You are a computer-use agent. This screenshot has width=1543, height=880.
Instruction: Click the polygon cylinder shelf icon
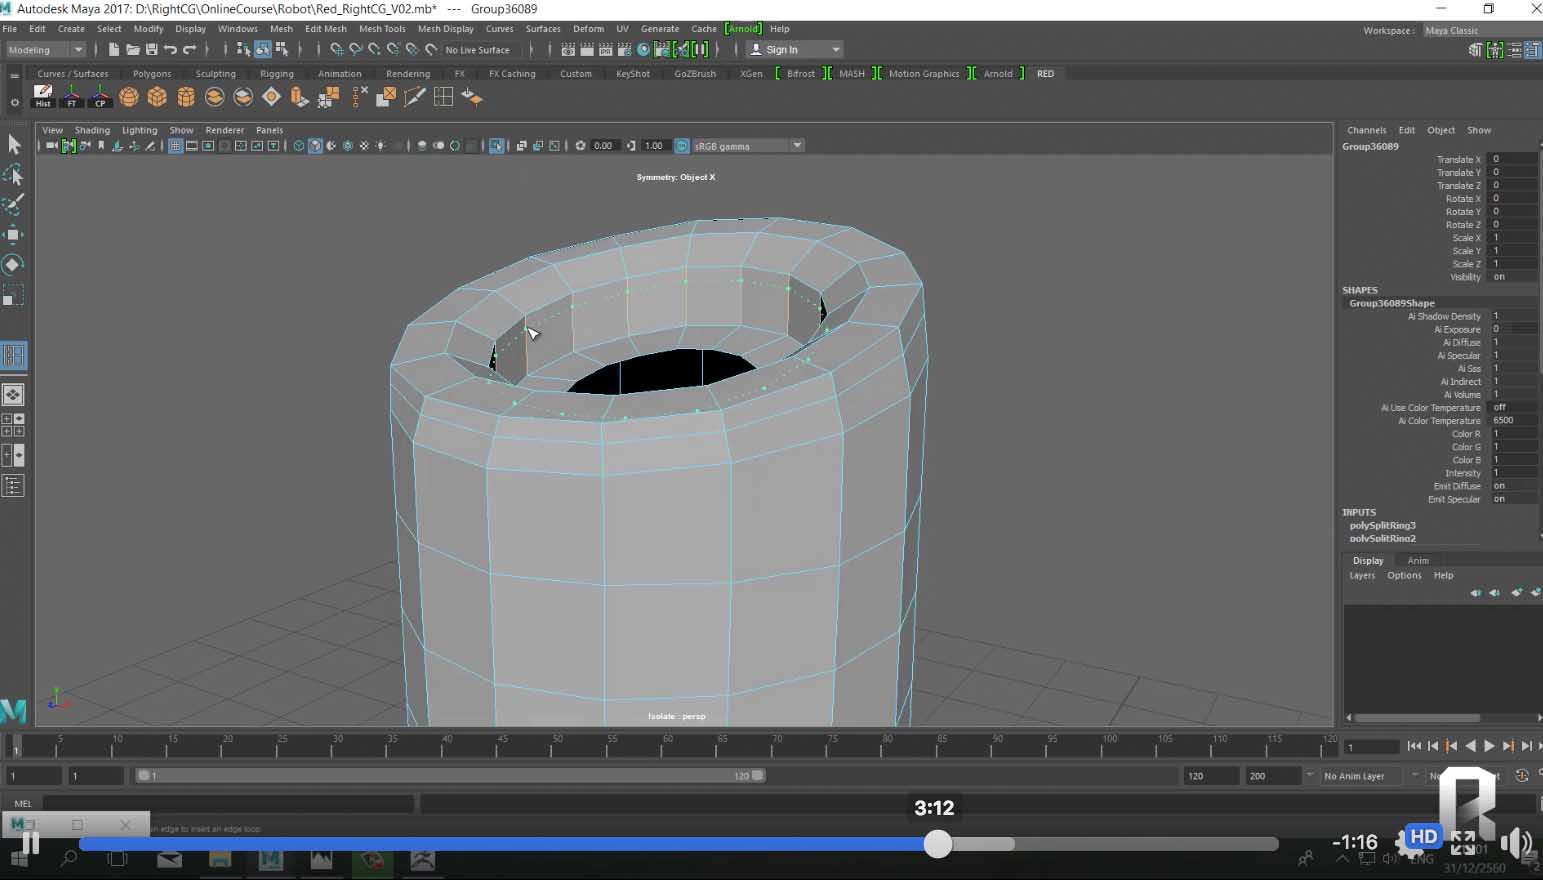(186, 97)
